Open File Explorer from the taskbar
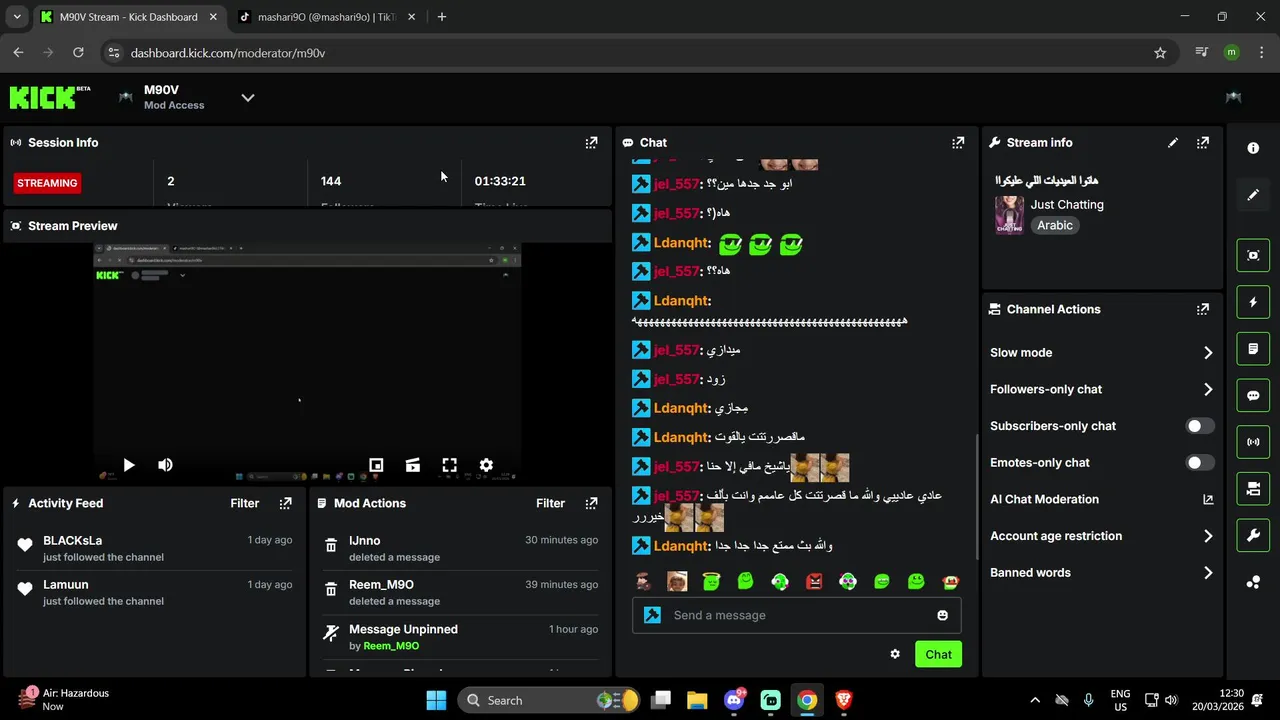The height and width of the screenshot is (720, 1280). coord(697,700)
